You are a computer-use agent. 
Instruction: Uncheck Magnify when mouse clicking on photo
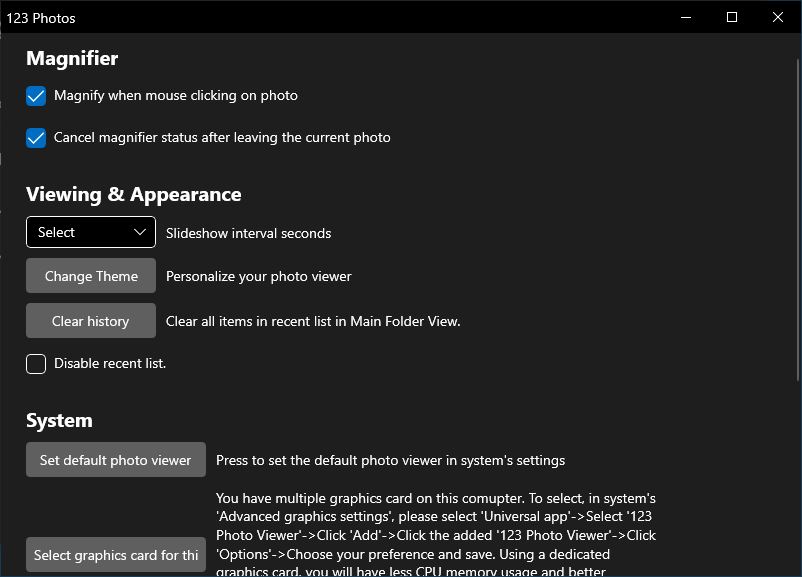36,96
